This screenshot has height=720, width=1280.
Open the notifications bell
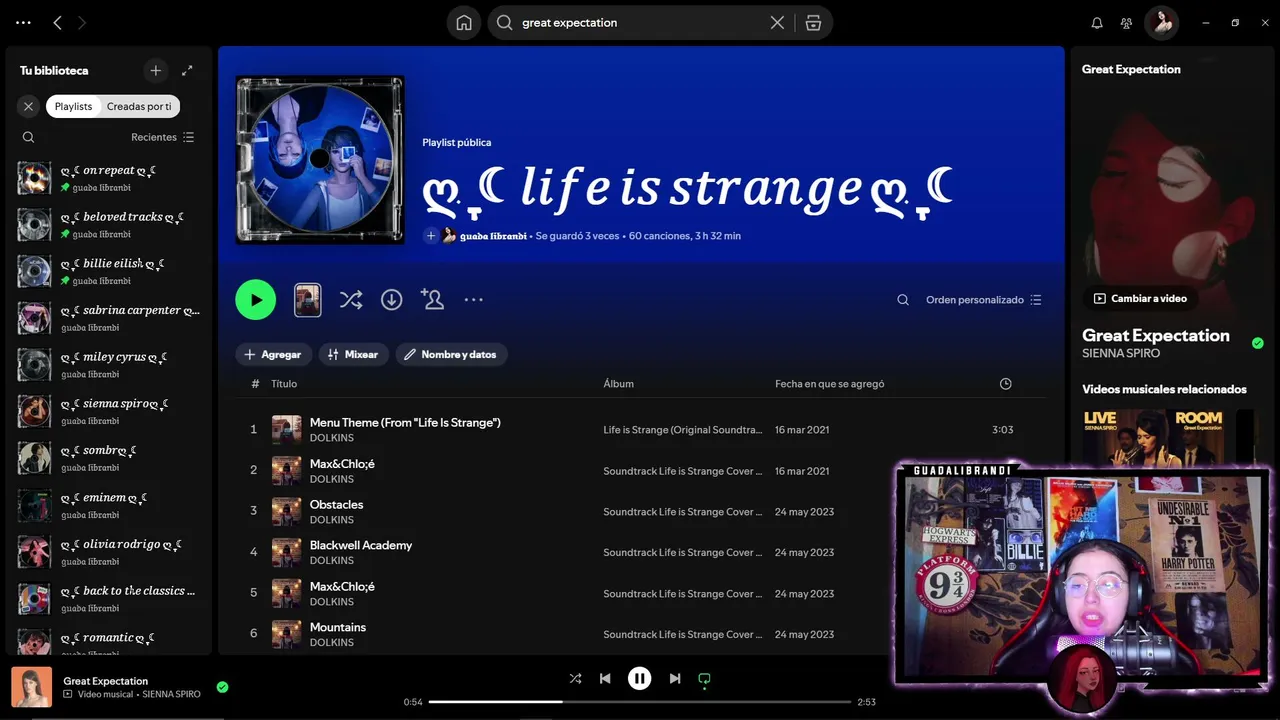(x=1096, y=22)
